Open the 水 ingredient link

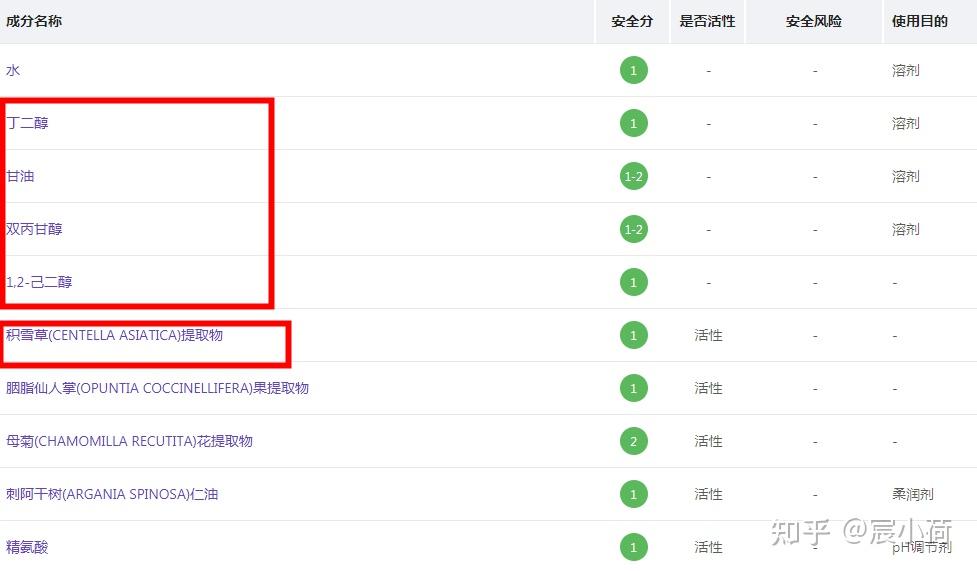[x=13, y=70]
